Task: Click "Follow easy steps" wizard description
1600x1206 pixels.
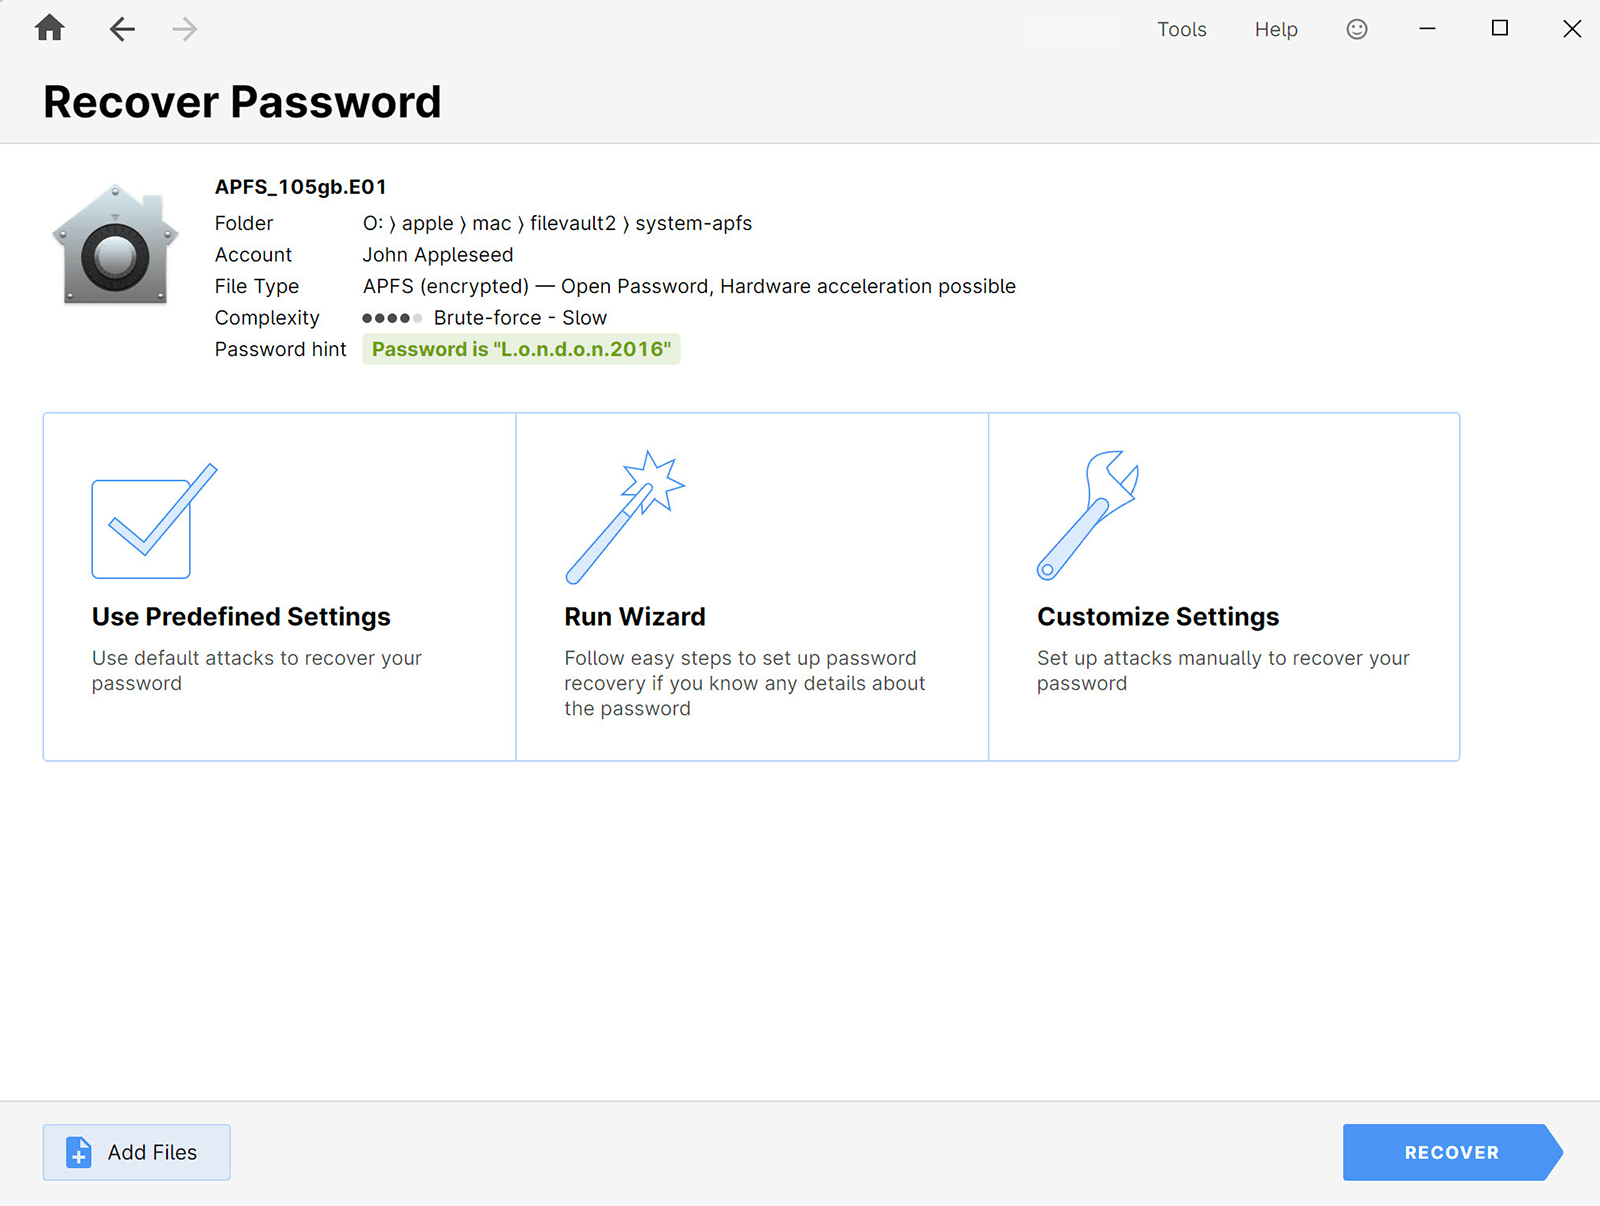Action: click(x=745, y=683)
